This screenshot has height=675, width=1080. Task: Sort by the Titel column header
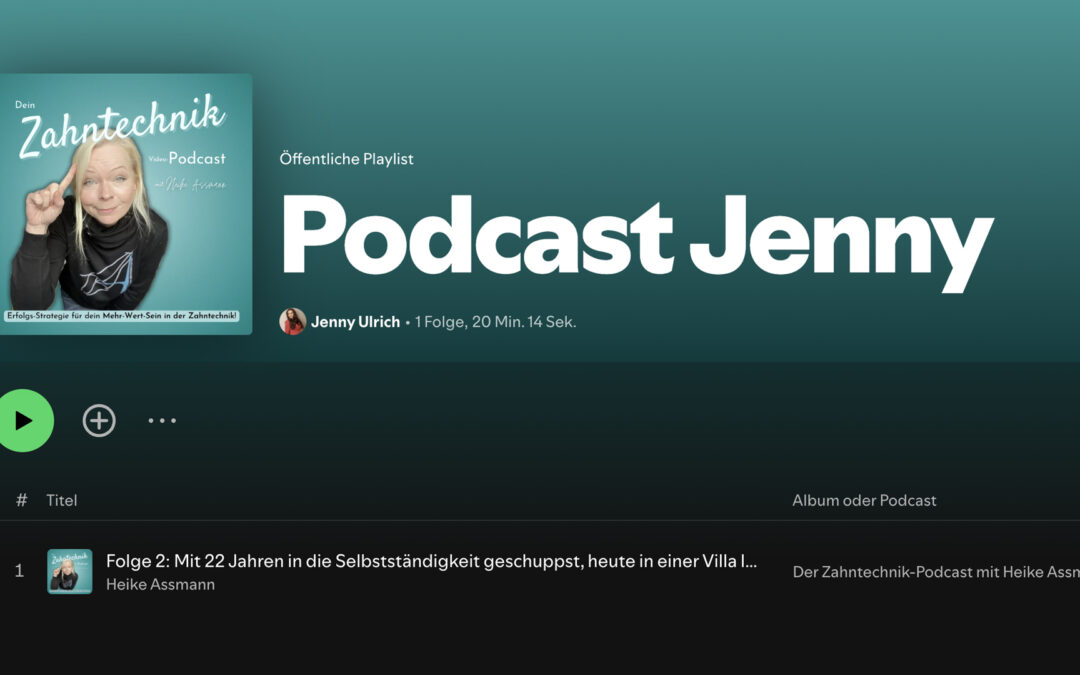pos(62,500)
